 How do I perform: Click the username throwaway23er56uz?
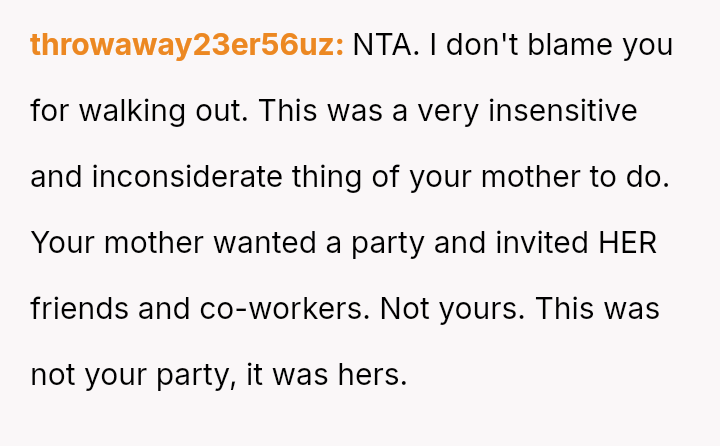(187, 45)
